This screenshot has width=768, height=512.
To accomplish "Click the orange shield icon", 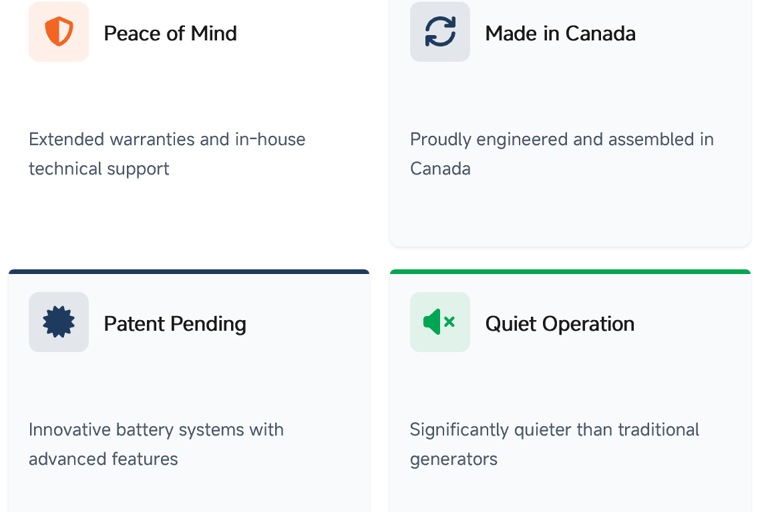I will pos(59,32).
